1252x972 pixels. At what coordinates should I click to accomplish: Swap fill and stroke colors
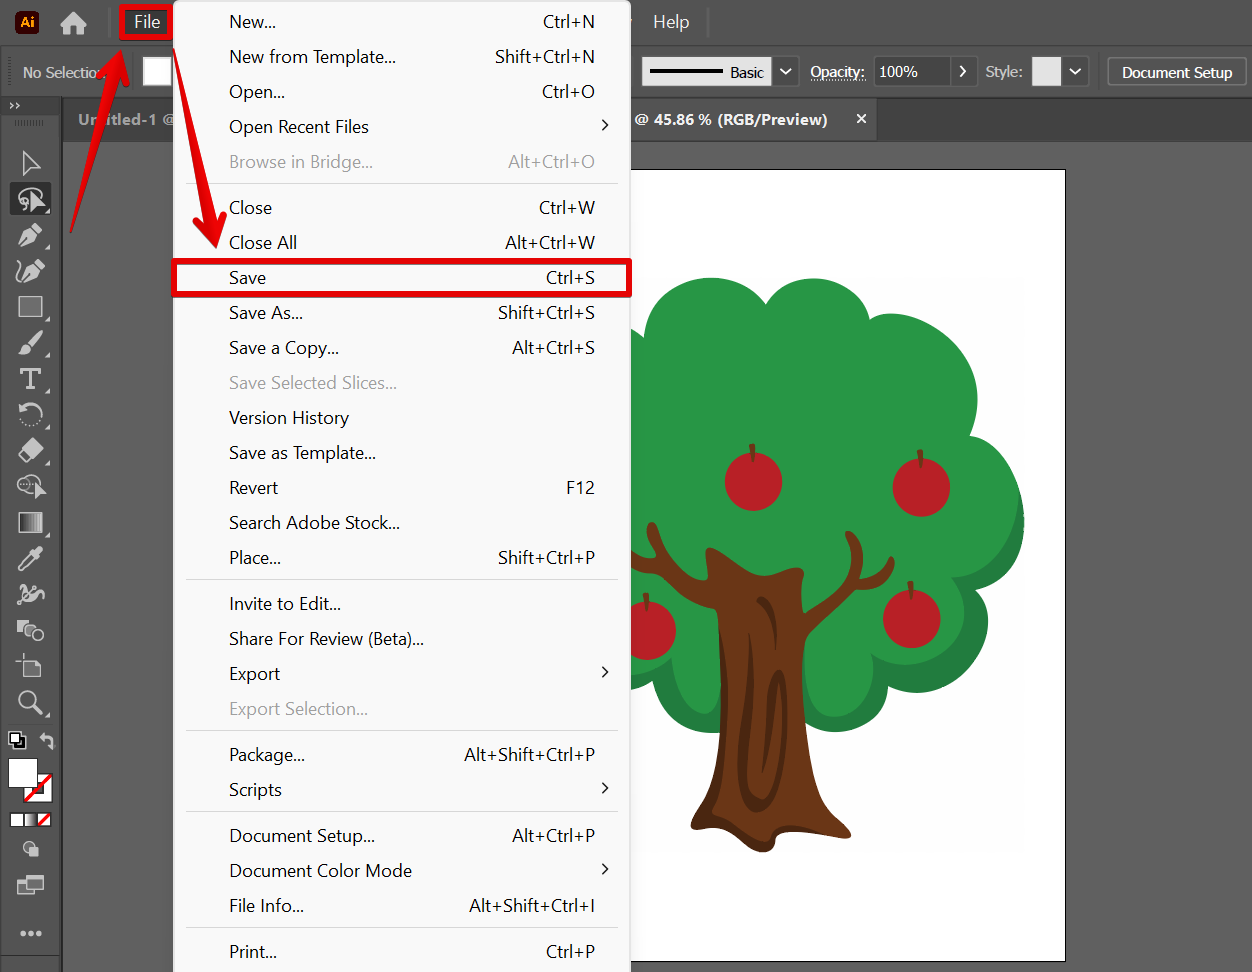pyautogui.click(x=47, y=741)
